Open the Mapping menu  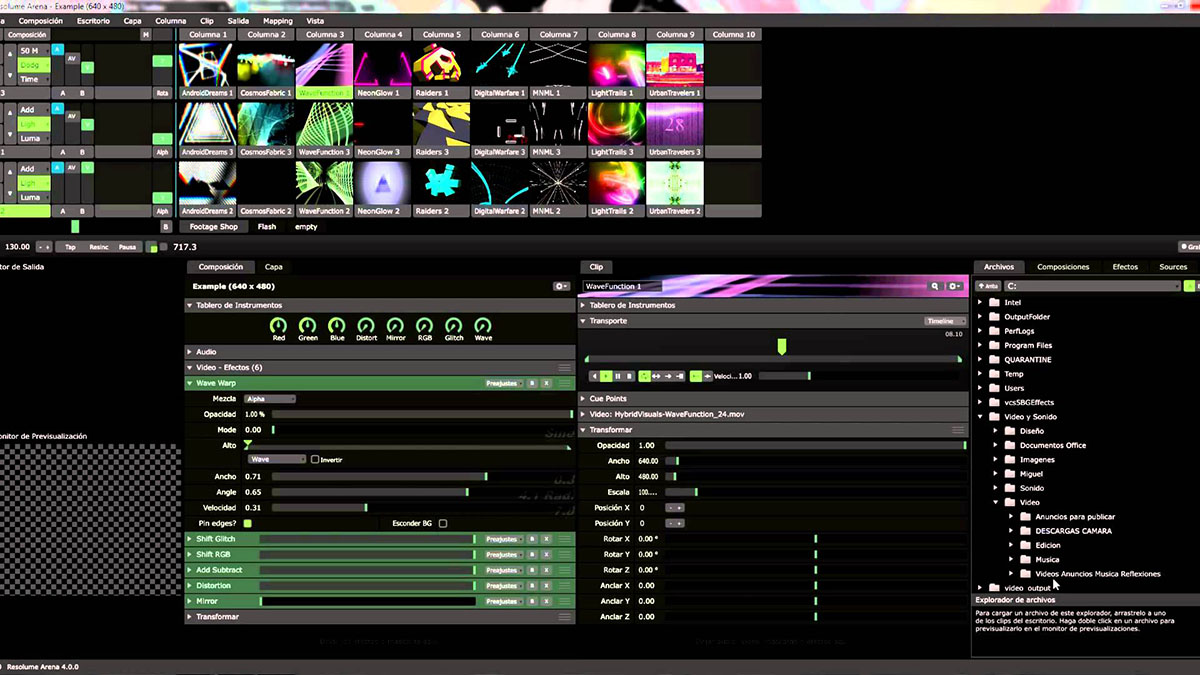pos(276,19)
